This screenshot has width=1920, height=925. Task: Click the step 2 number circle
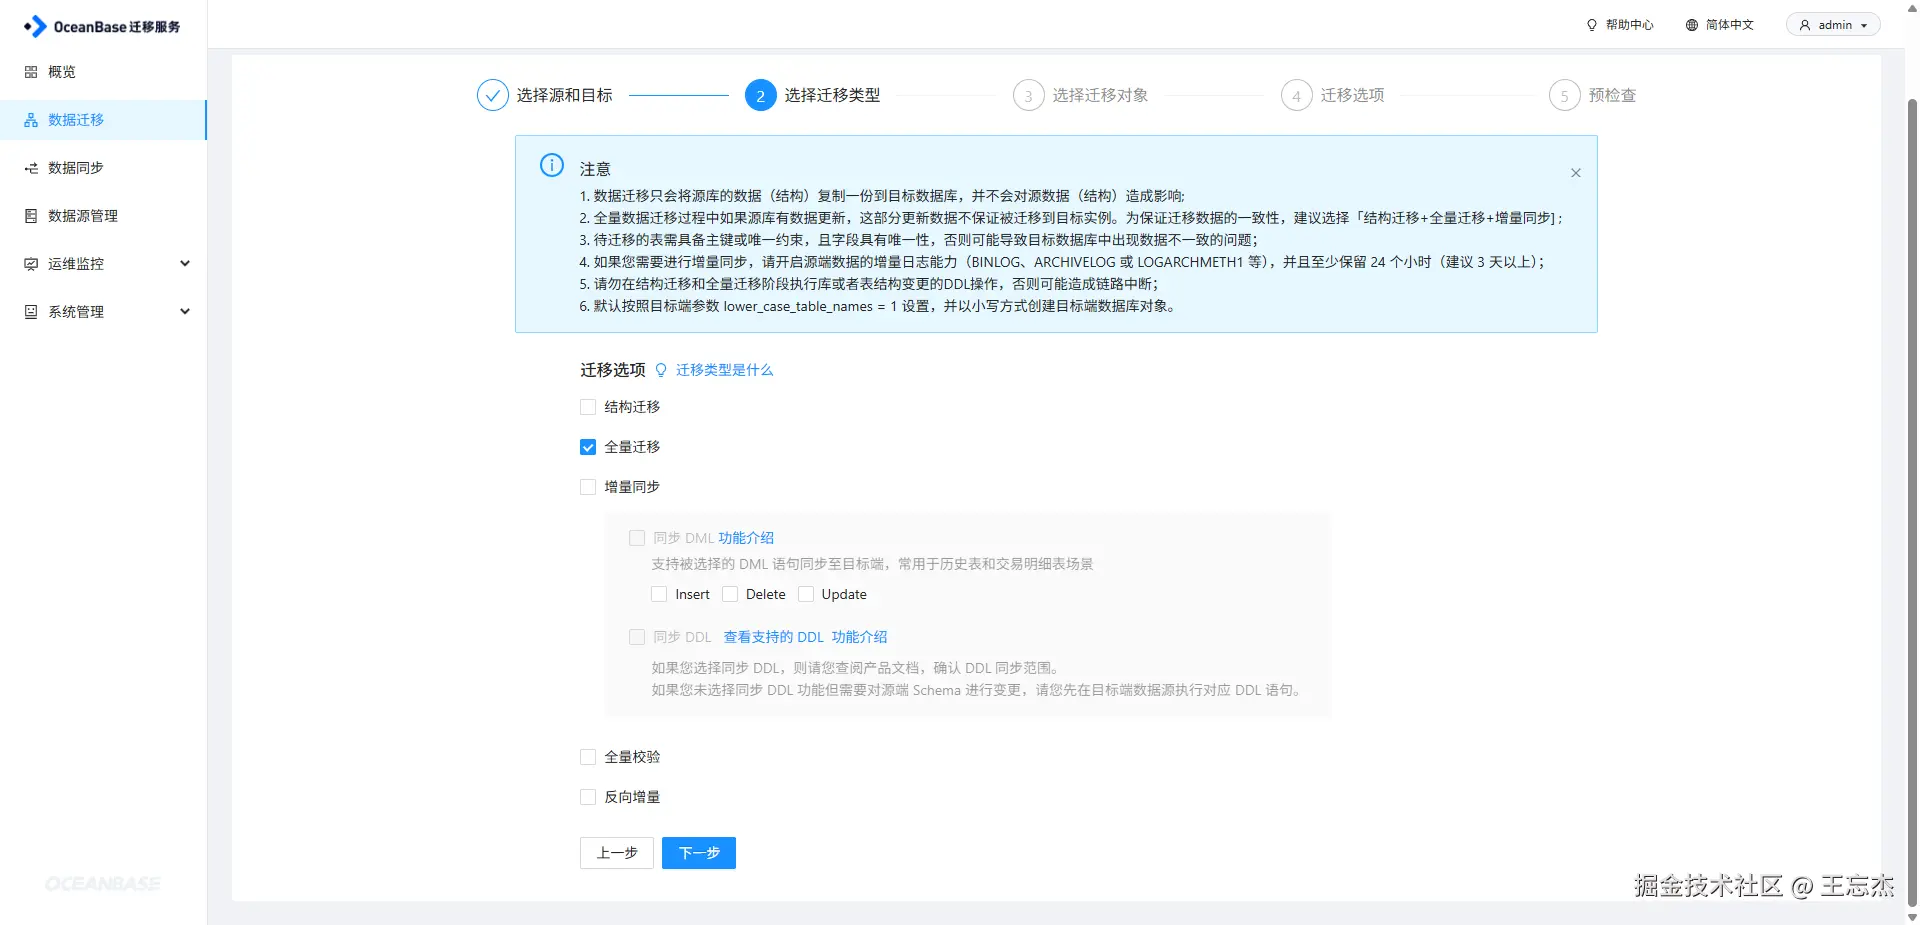(x=761, y=95)
